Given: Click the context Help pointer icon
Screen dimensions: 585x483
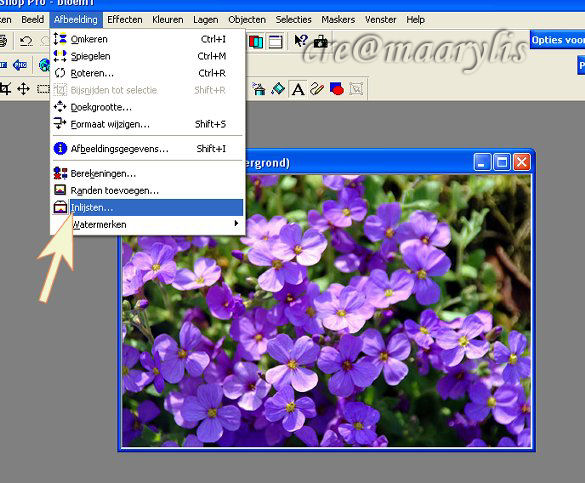Looking at the screenshot, I should pos(301,40).
